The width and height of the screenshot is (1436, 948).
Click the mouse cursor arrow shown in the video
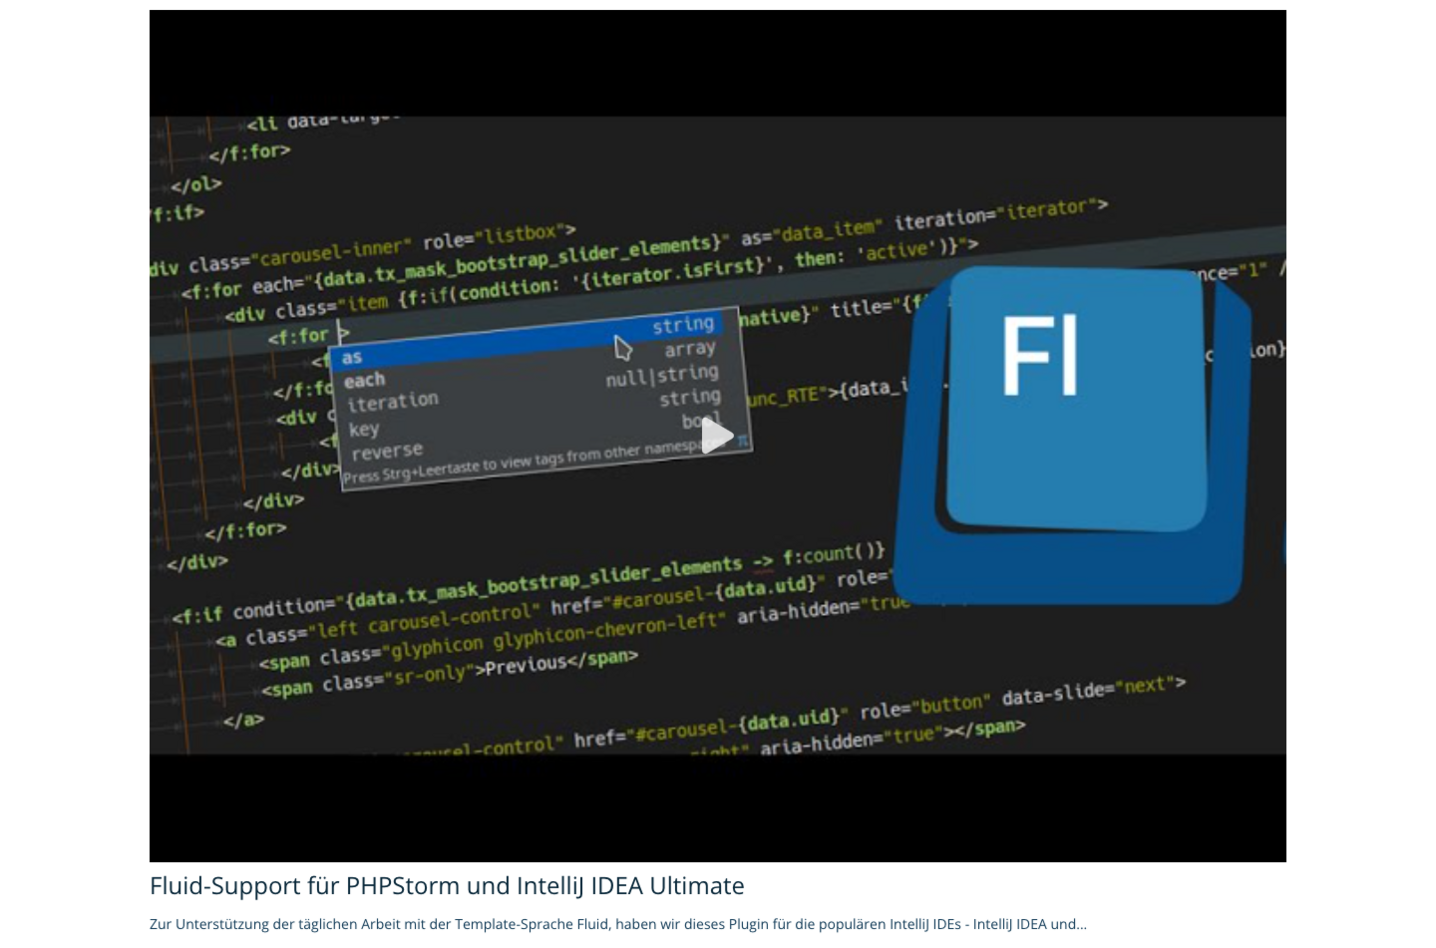point(622,348)
